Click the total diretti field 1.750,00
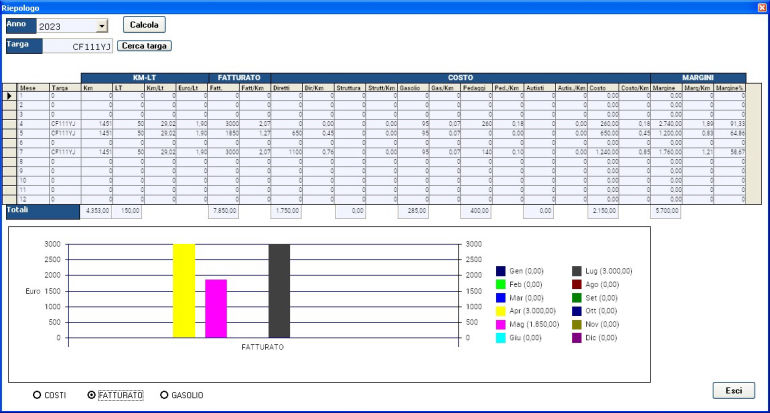 point(286,211)
